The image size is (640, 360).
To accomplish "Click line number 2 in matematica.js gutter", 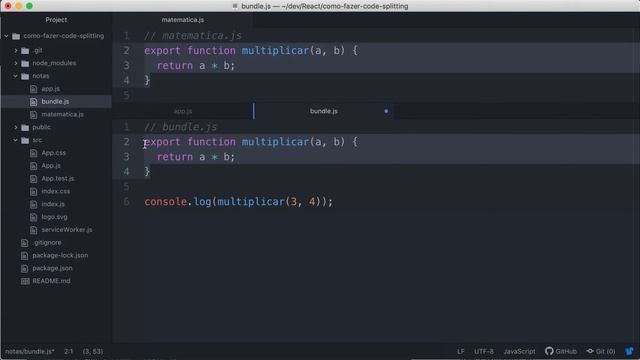I will click(126, 51).
